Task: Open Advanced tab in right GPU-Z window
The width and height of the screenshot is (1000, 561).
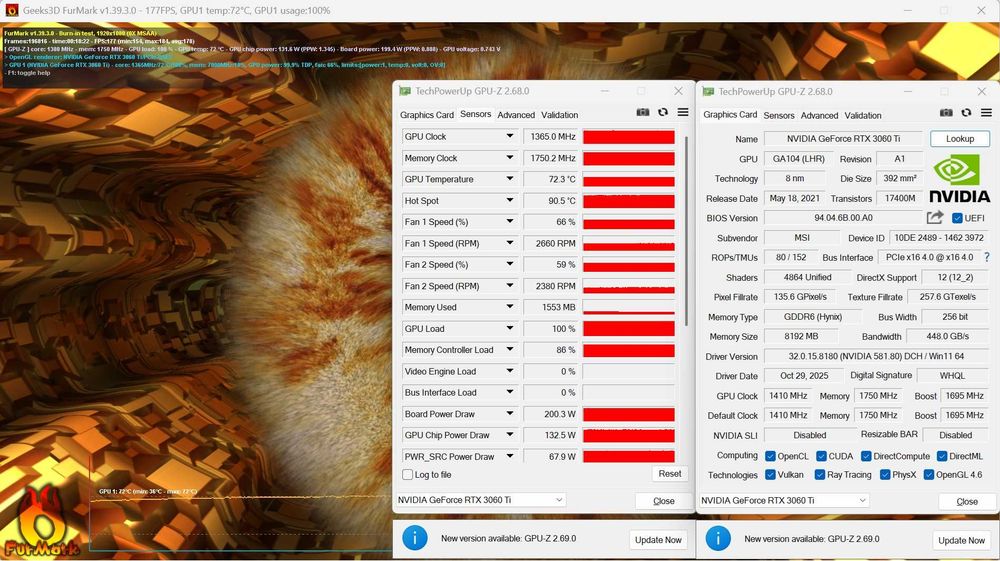Action: (x=820, y=115)
